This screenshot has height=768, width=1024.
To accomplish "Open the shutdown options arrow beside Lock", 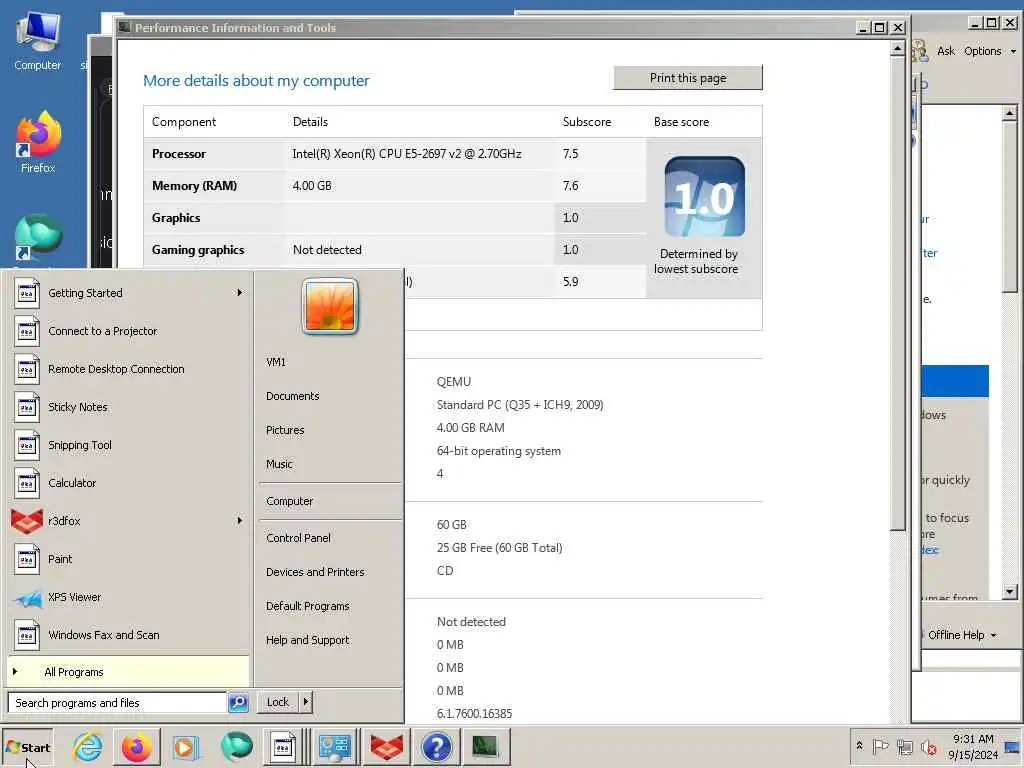I will [306, 702].
